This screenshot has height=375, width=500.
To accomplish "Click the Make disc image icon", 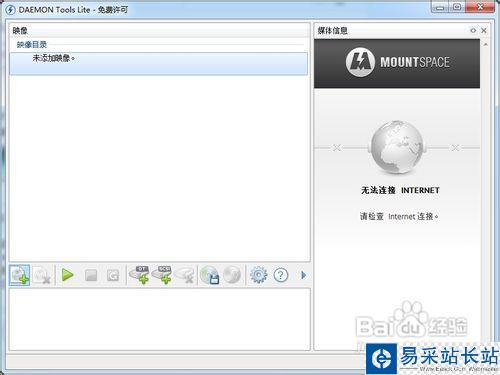I will 210,275.
